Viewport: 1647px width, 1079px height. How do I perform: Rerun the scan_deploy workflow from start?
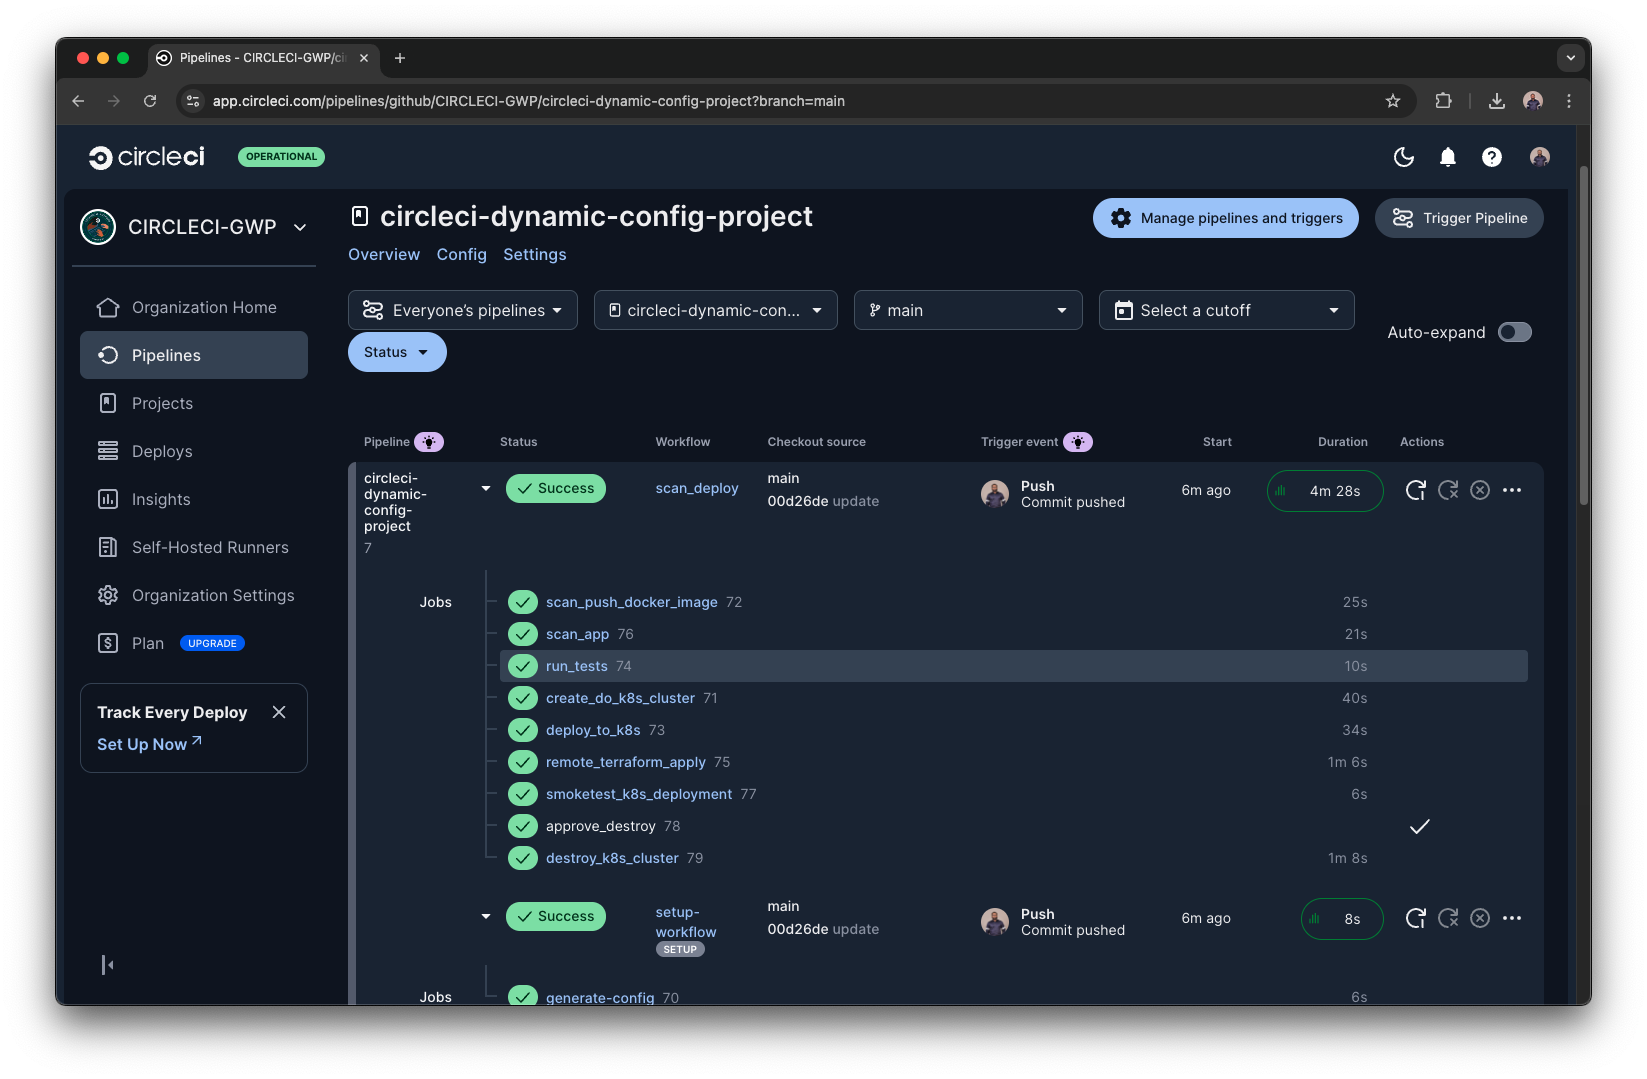click(1415, 490)
